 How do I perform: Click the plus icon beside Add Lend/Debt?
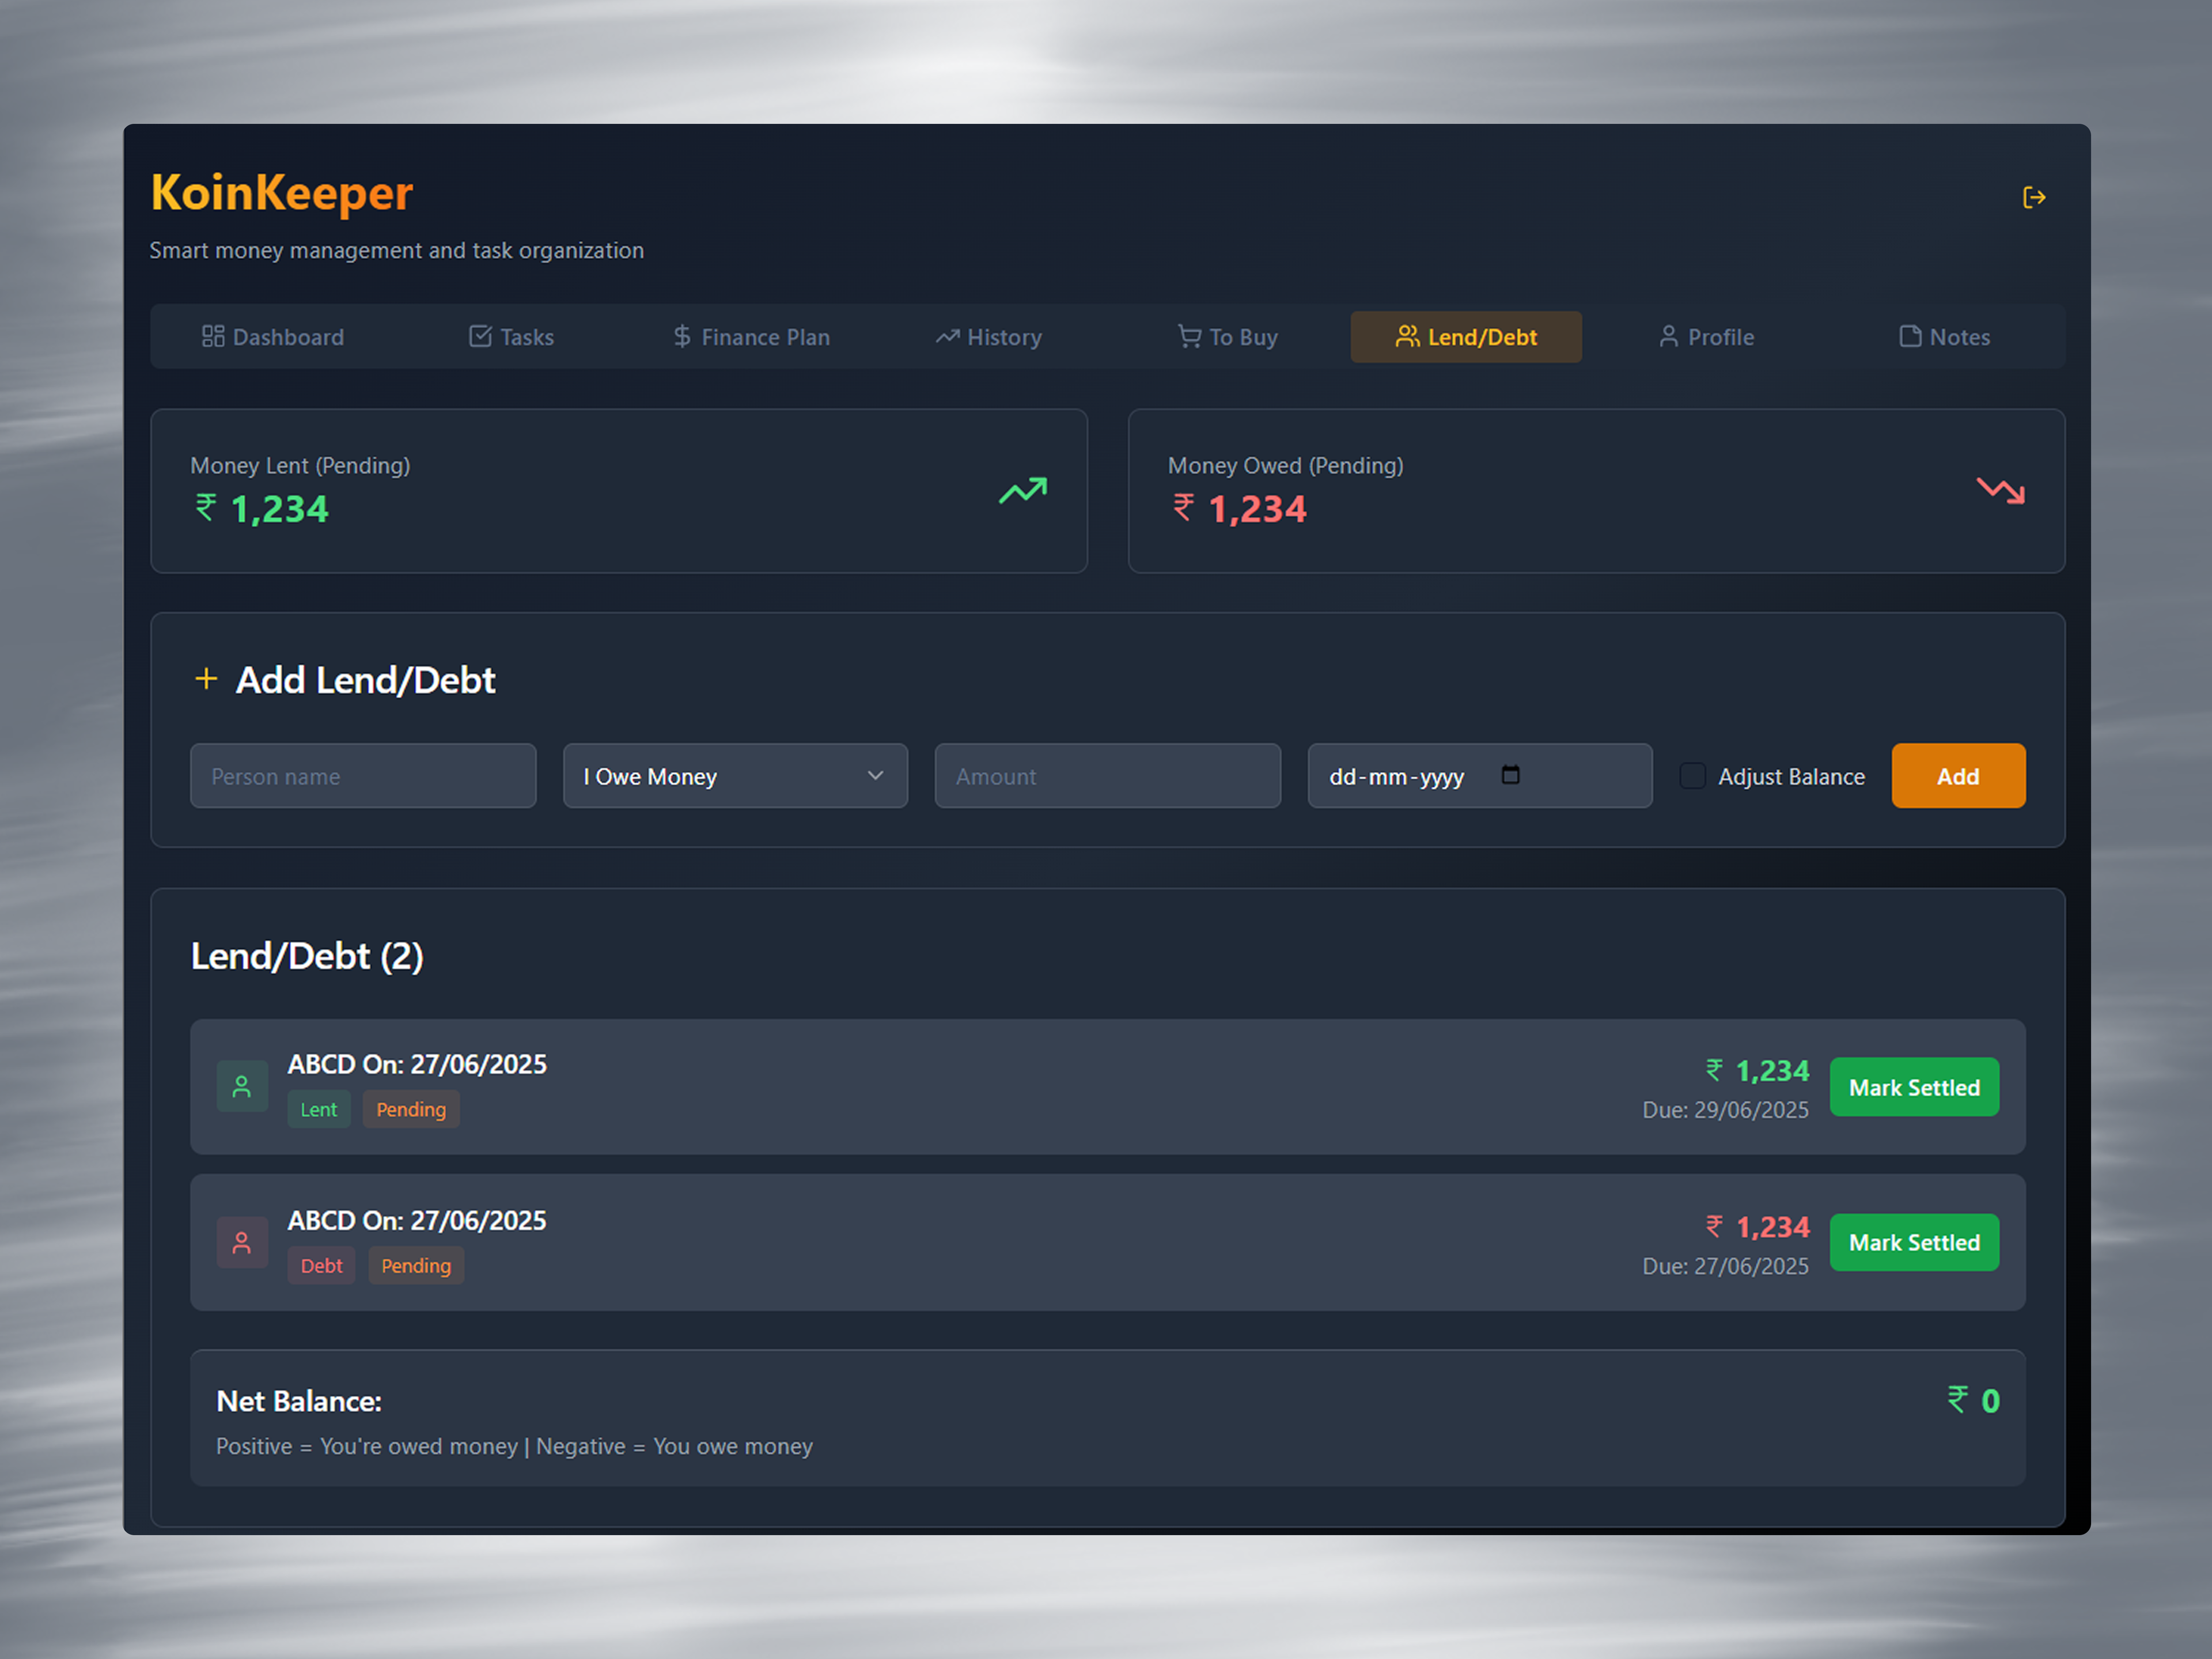point(206,679)
